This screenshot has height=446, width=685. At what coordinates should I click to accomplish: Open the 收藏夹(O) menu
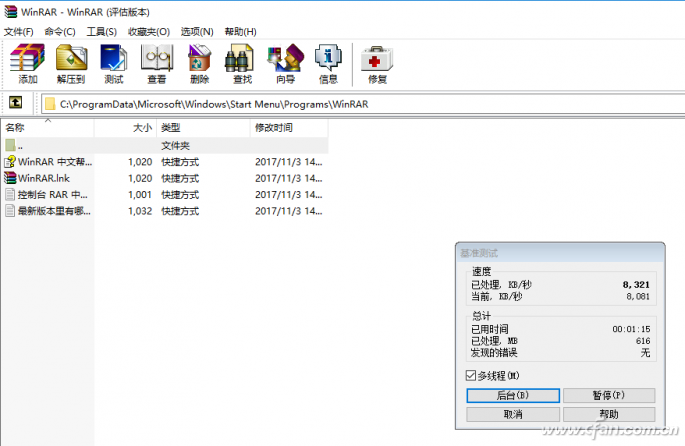pyautogui.click(x=149, y=31)
